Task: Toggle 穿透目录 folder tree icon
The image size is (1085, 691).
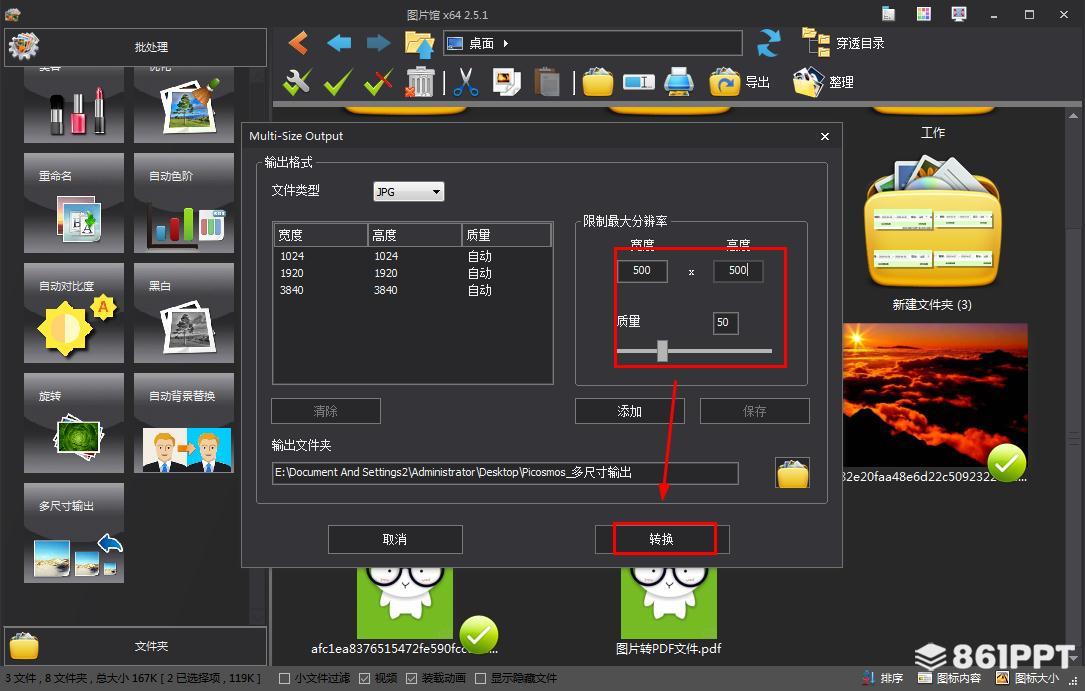Action: coord(816,43)
